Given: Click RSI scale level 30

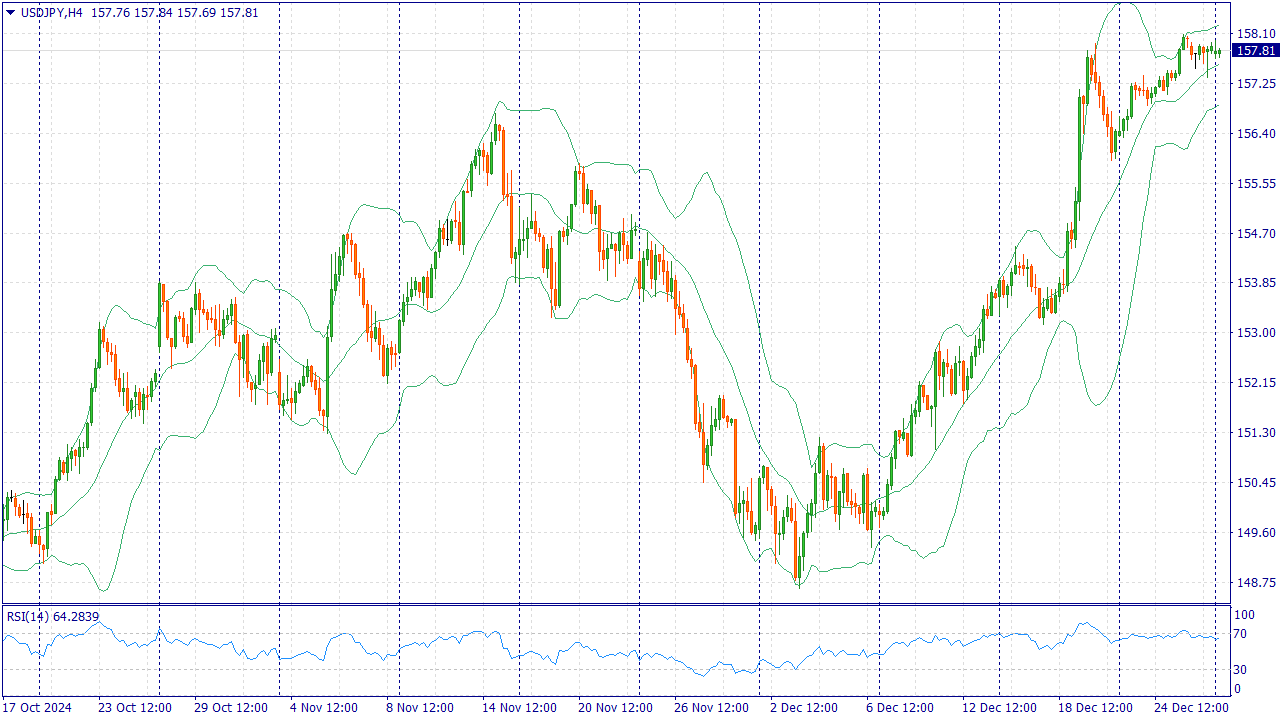Looking at the screenshot, I should coord(1240,670).
